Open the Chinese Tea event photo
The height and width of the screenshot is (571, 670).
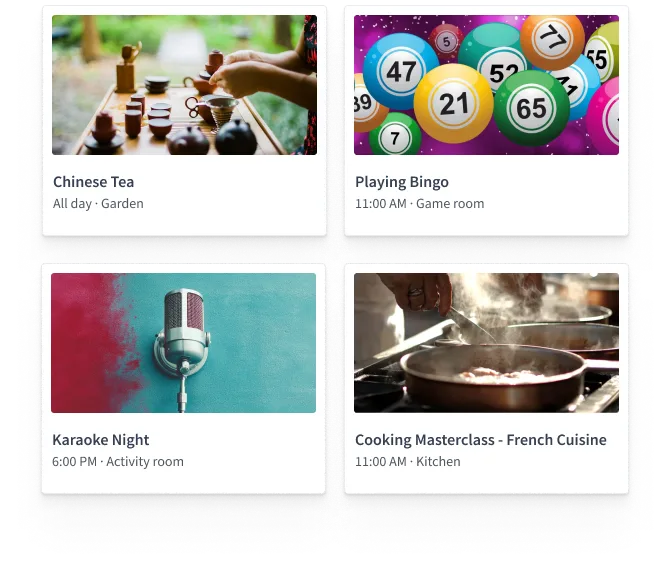[x=184, y=85]
